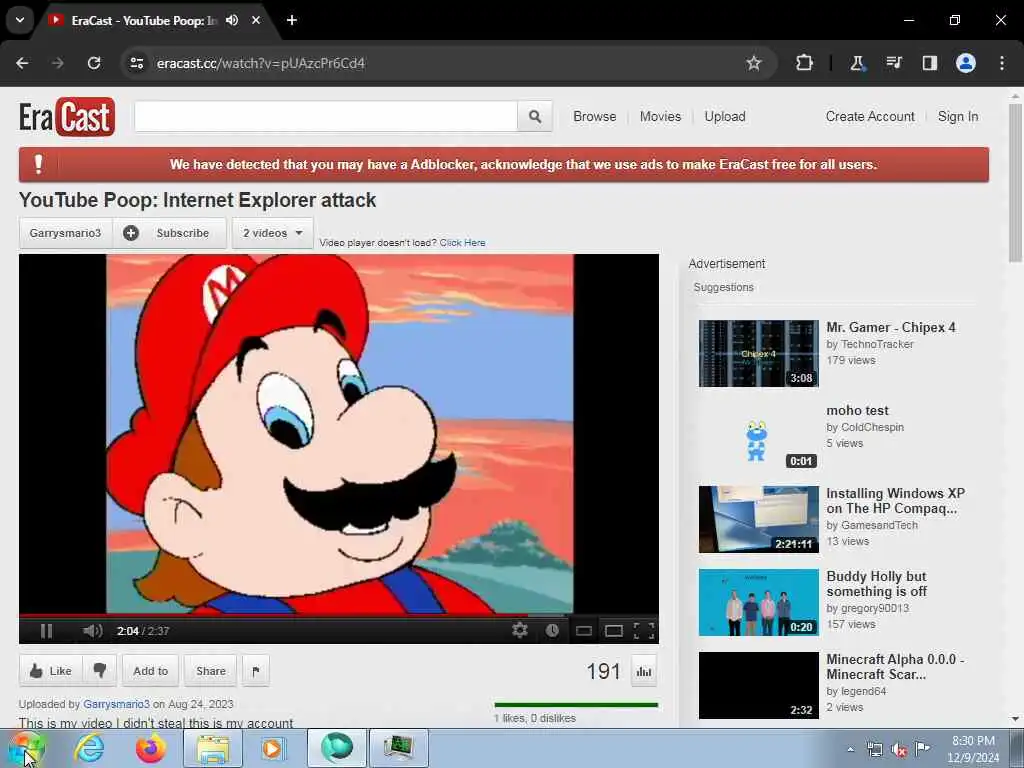Open video player settings gear
The width and height of the screenshot is (1024, 768).
click(x=520, y=630)
